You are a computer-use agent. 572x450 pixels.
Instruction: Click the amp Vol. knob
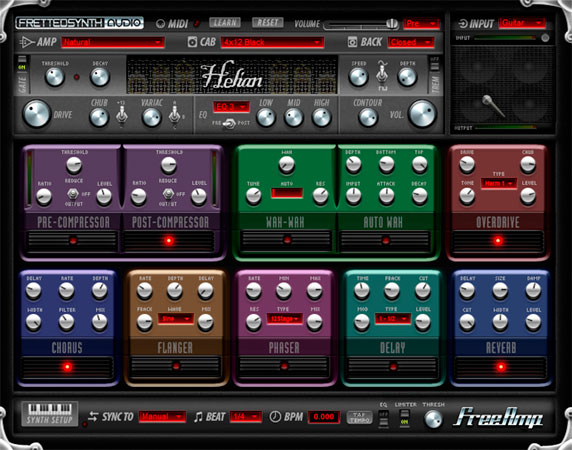(x=422, y=114)
